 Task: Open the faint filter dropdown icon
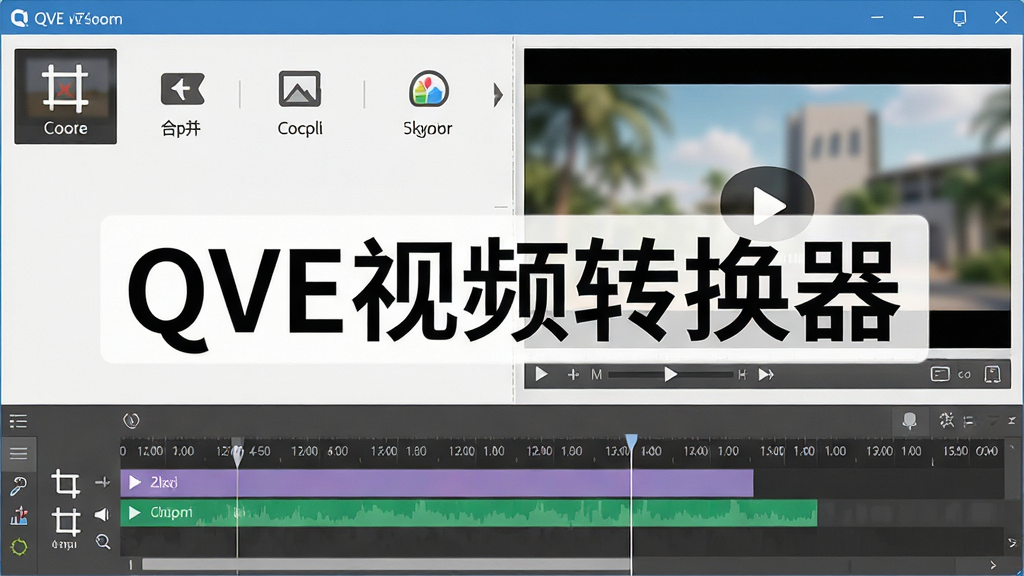(x=993, y=421)
